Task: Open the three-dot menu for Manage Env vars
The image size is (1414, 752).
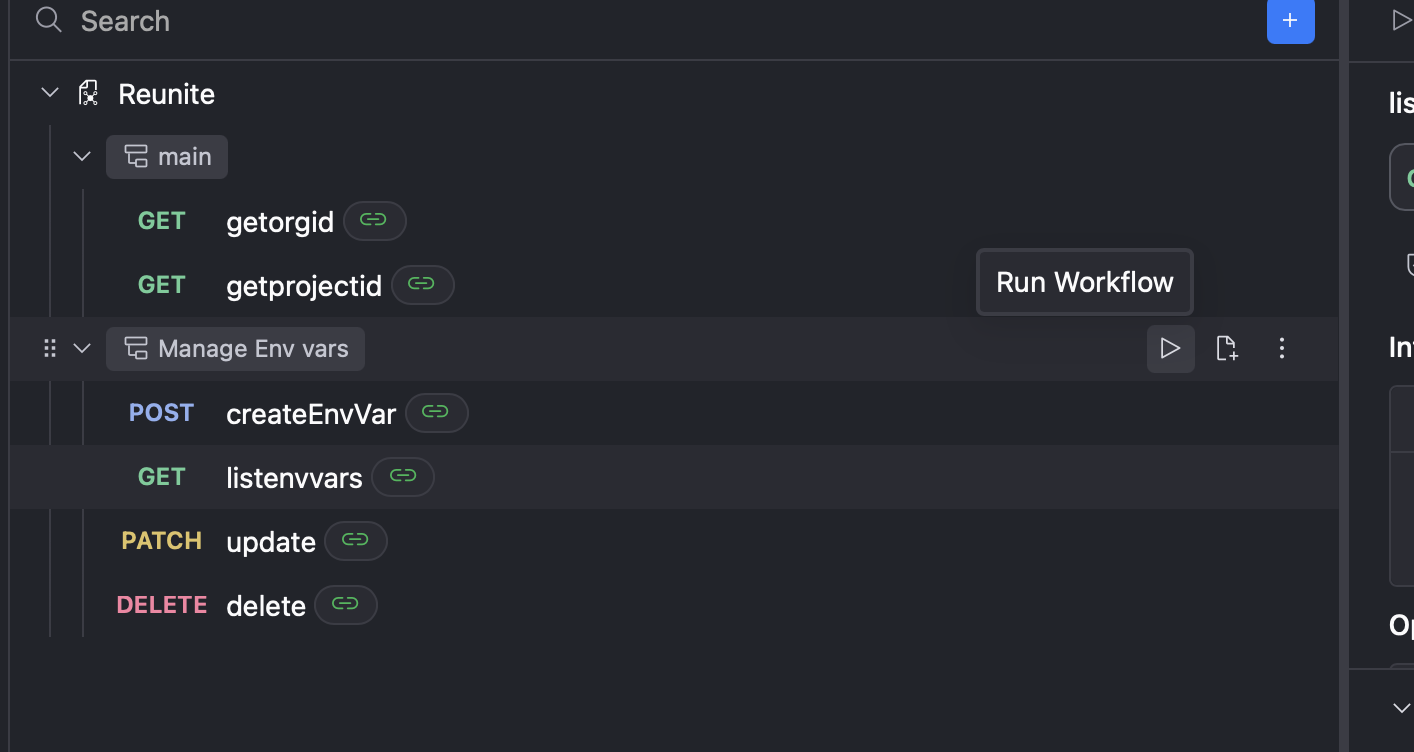Action: click(x=1282, y=349)
